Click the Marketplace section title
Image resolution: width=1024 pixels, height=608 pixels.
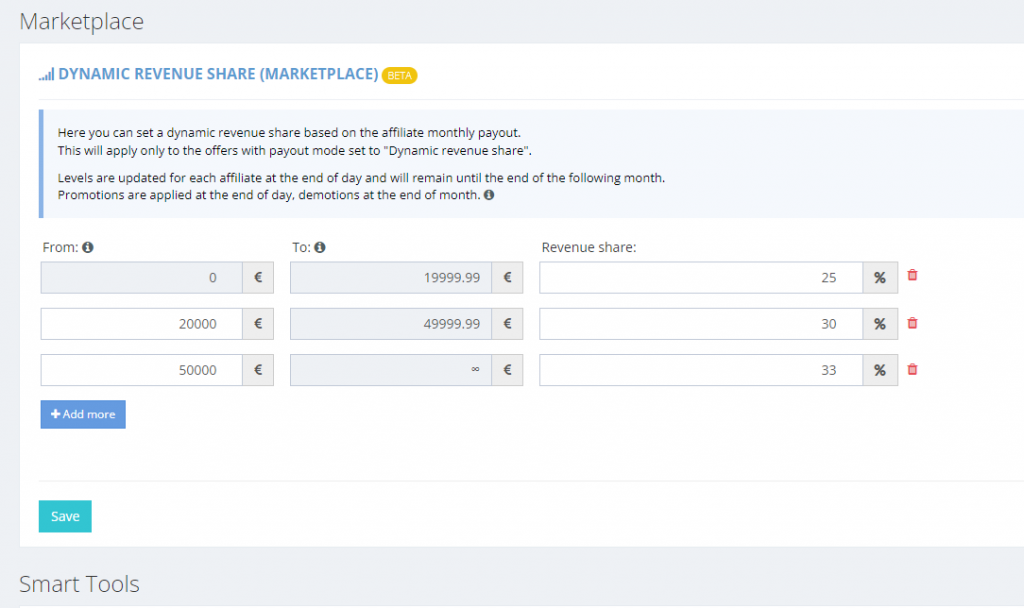coord(82,22)
